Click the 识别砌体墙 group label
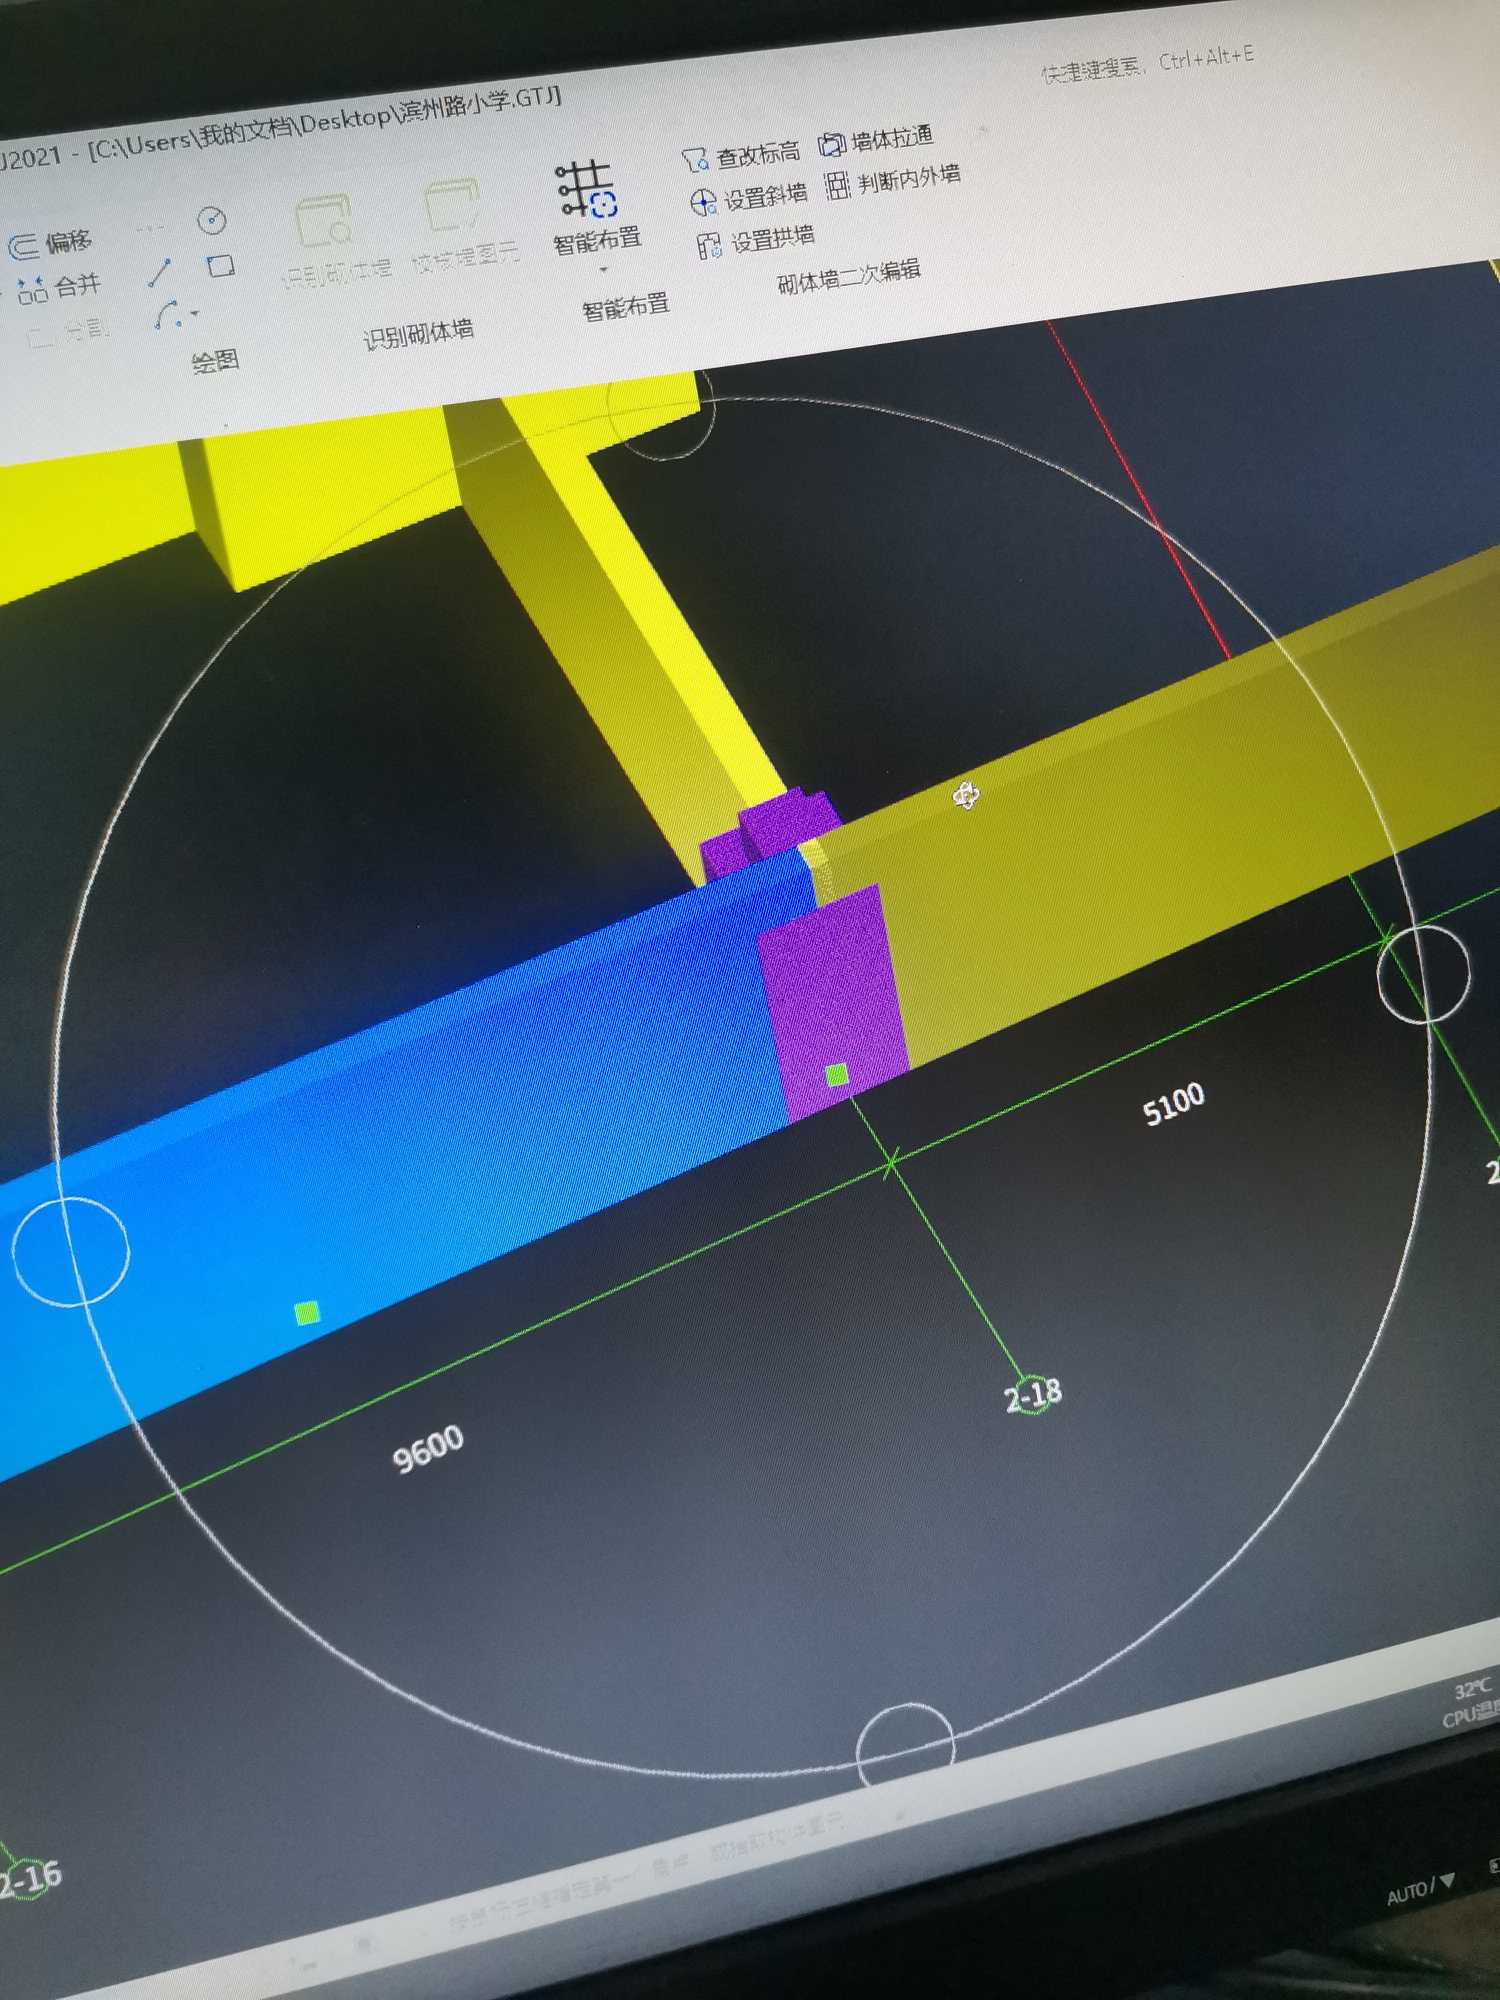Image resolution: width=1500 pixels, height=2000 pixels. pos(418,334)
